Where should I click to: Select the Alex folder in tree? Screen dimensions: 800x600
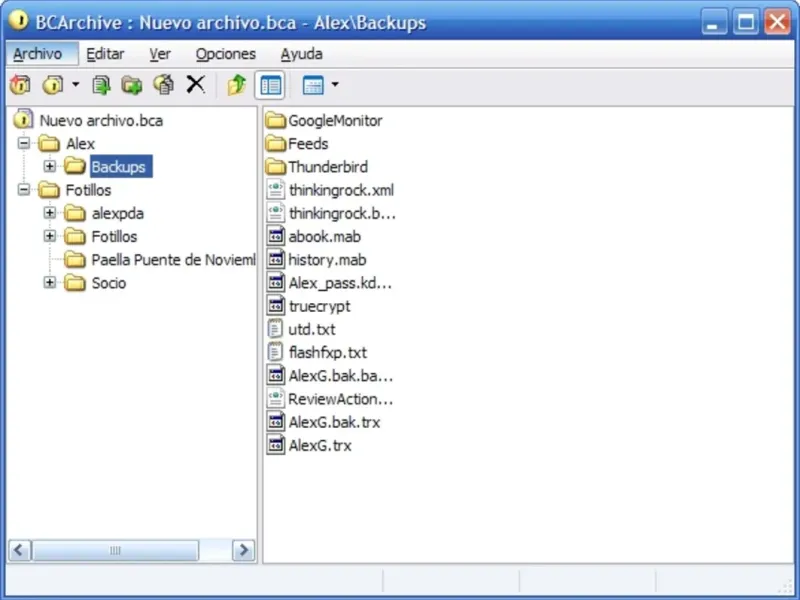[x=80, y=143]
